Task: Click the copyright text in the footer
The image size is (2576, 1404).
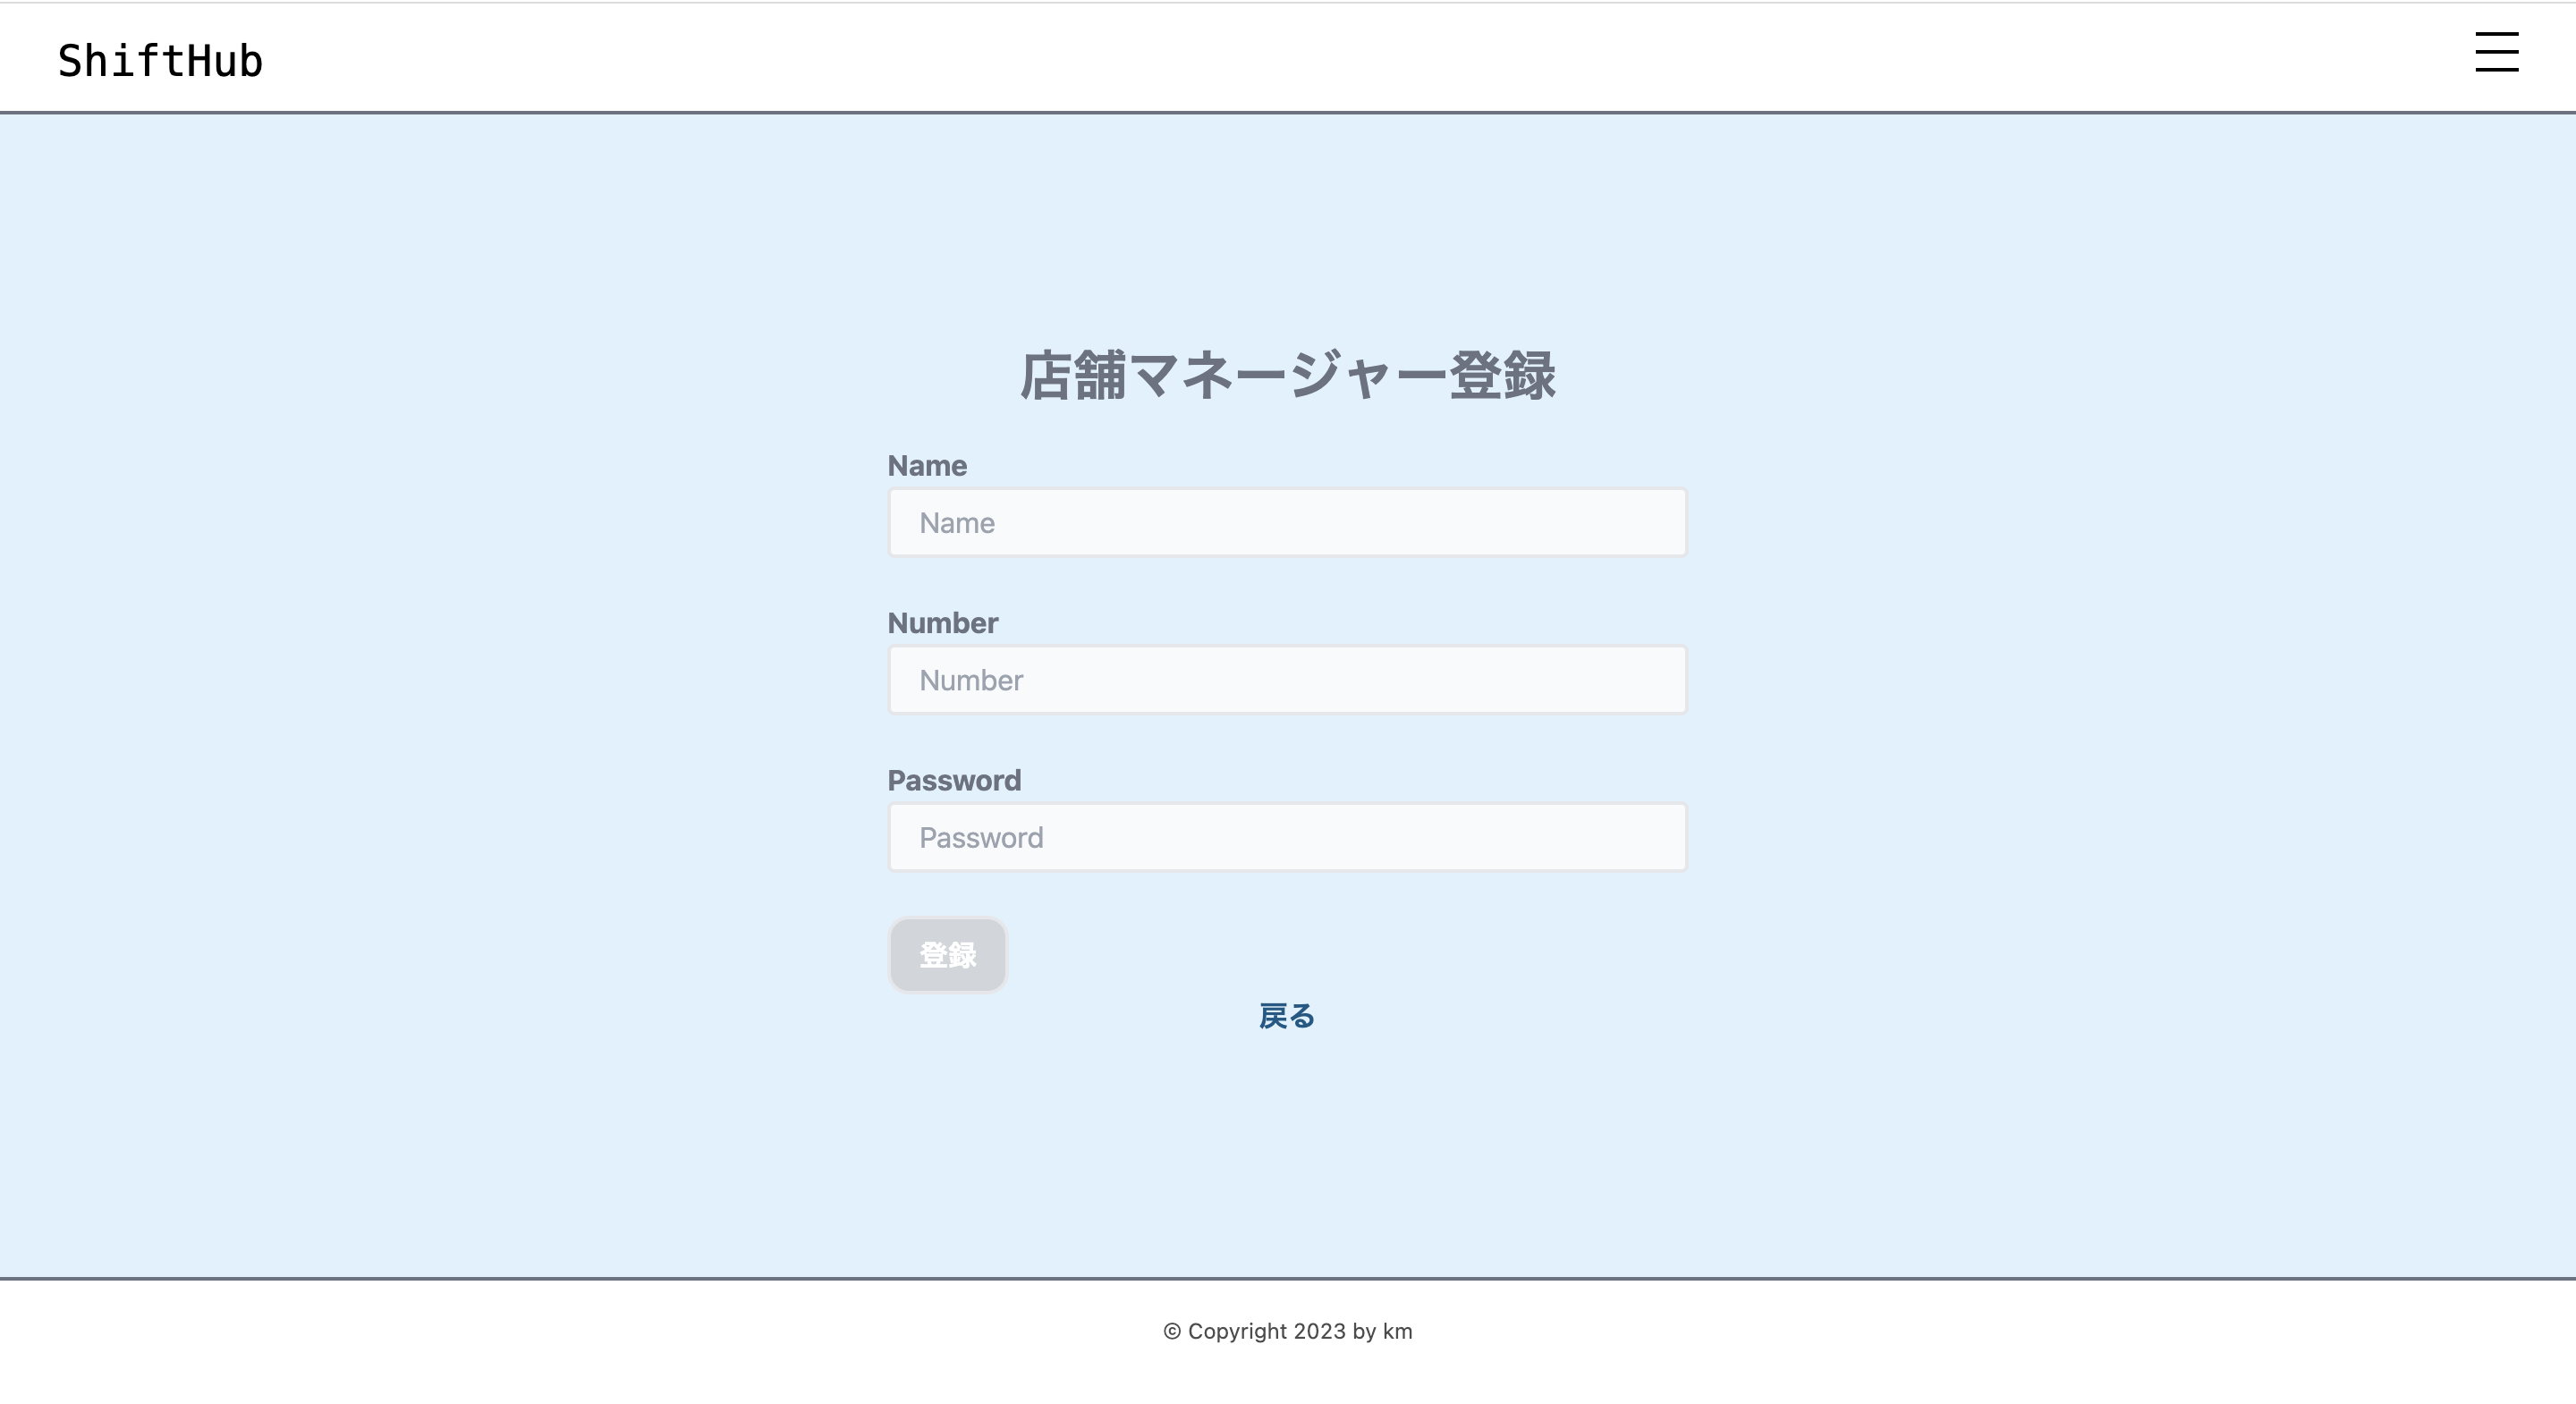Action: coord(1288,1331)
